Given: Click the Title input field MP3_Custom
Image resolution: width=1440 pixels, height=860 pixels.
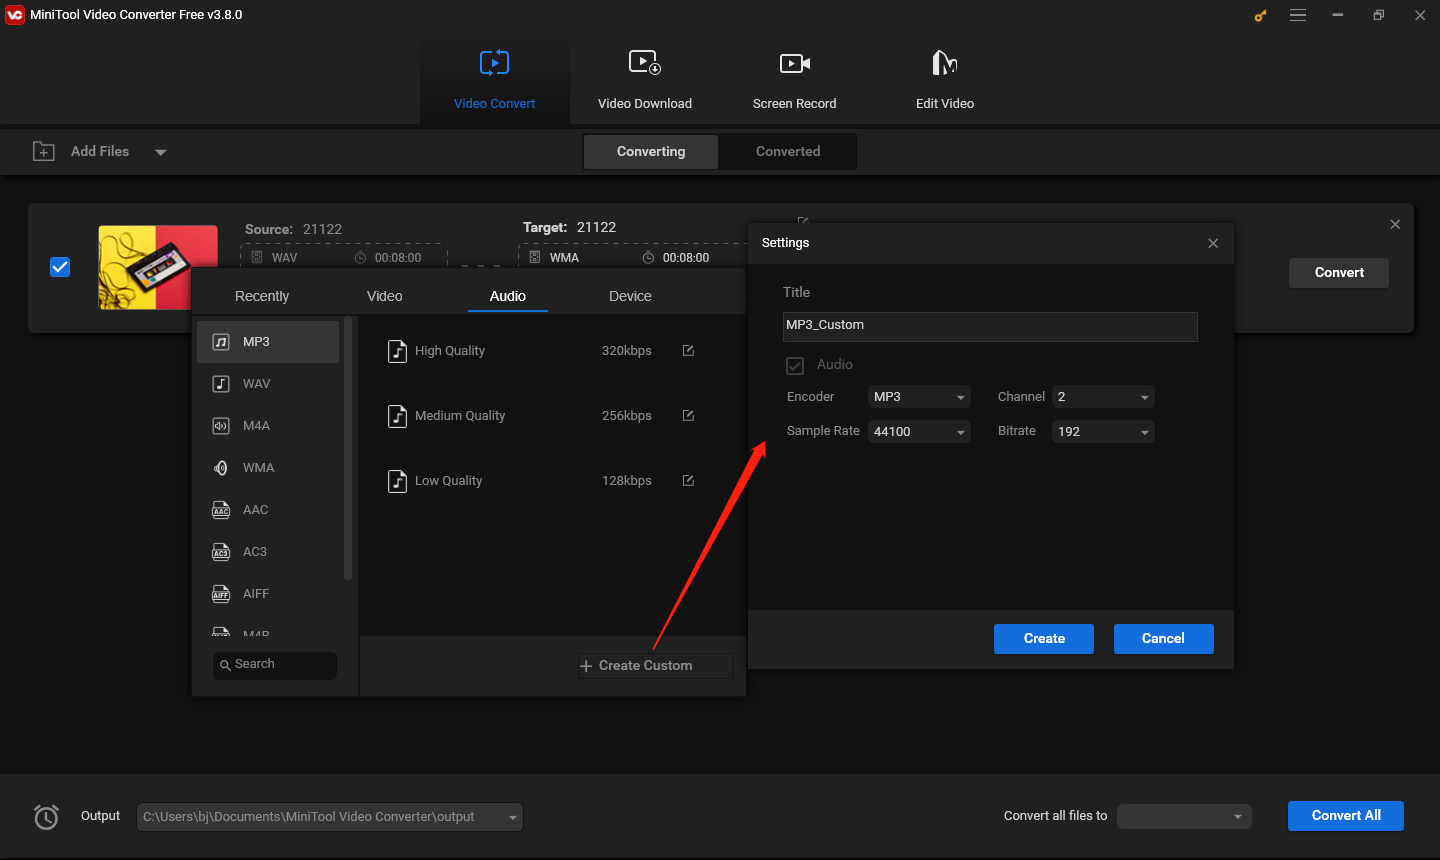Looking at the screenshot, I should click(x=990, y=326).
